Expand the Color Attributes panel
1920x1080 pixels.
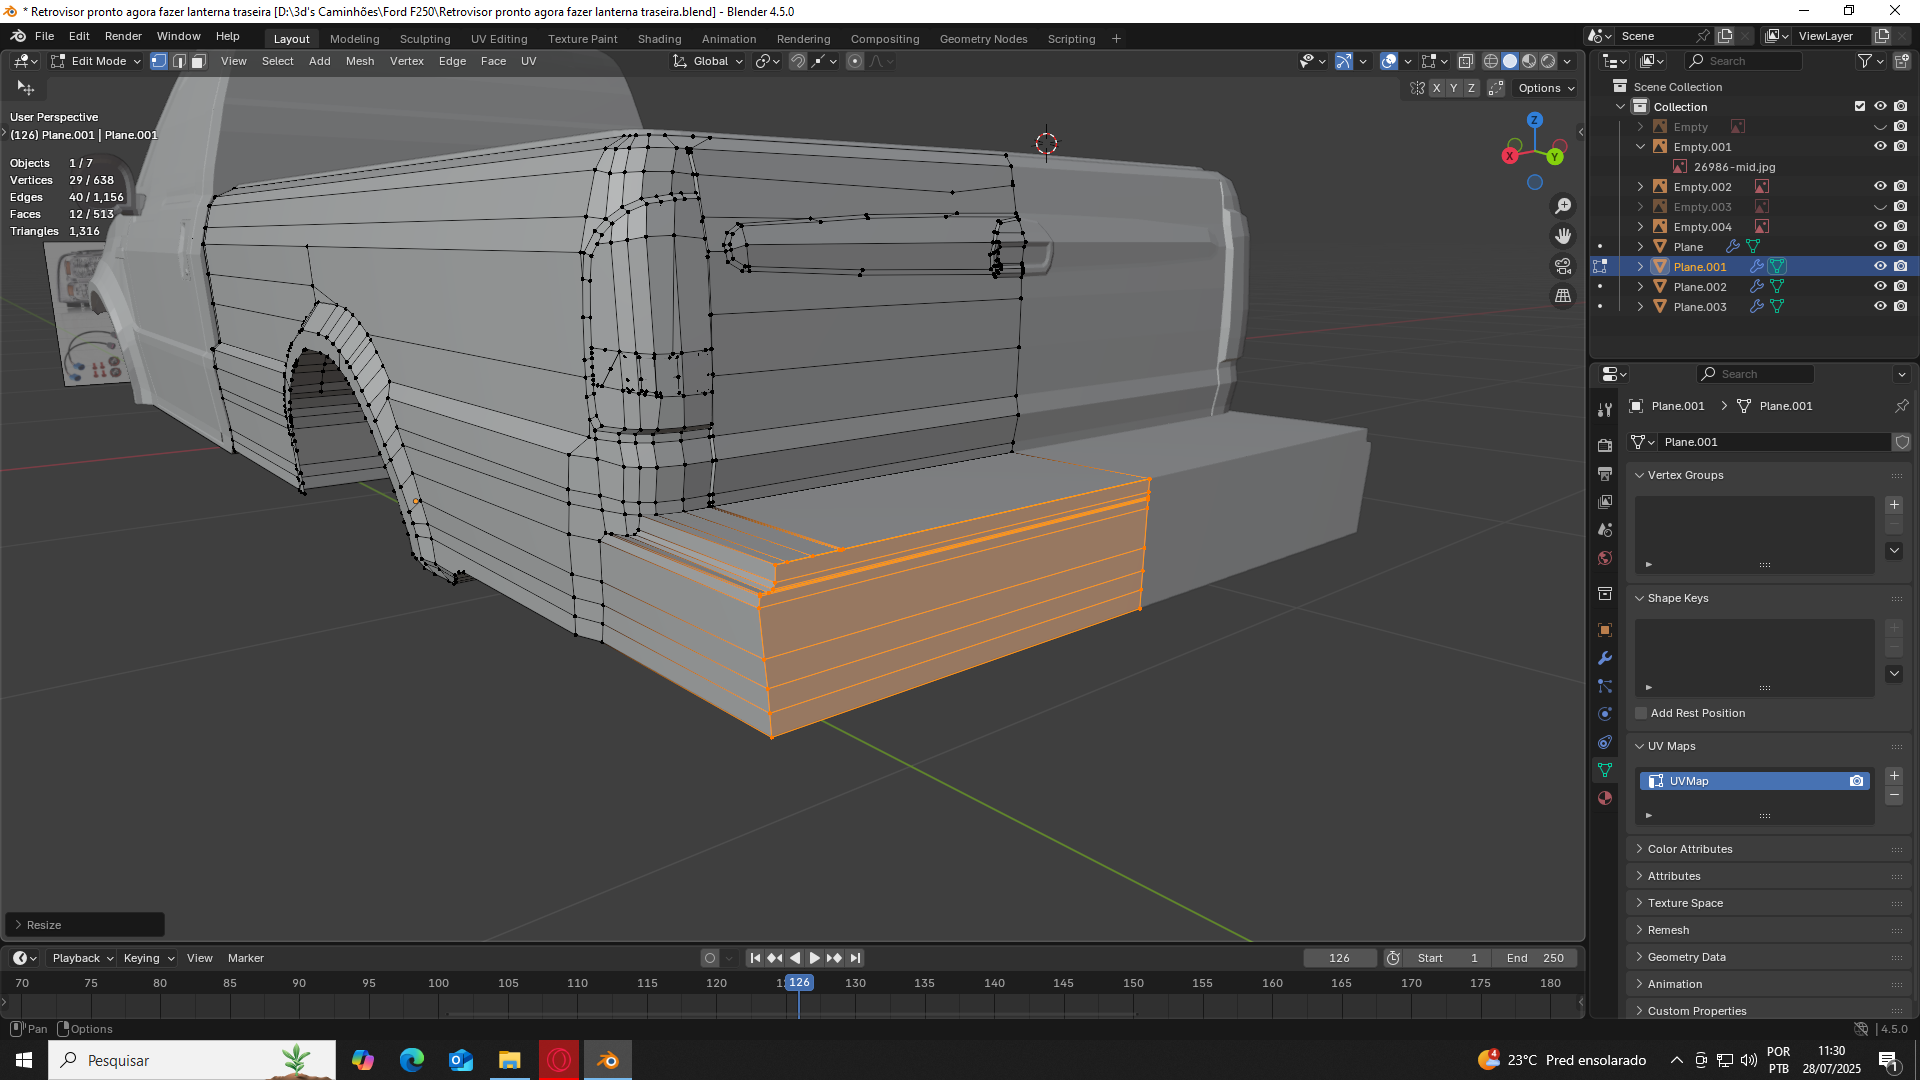click(1689, 849)
